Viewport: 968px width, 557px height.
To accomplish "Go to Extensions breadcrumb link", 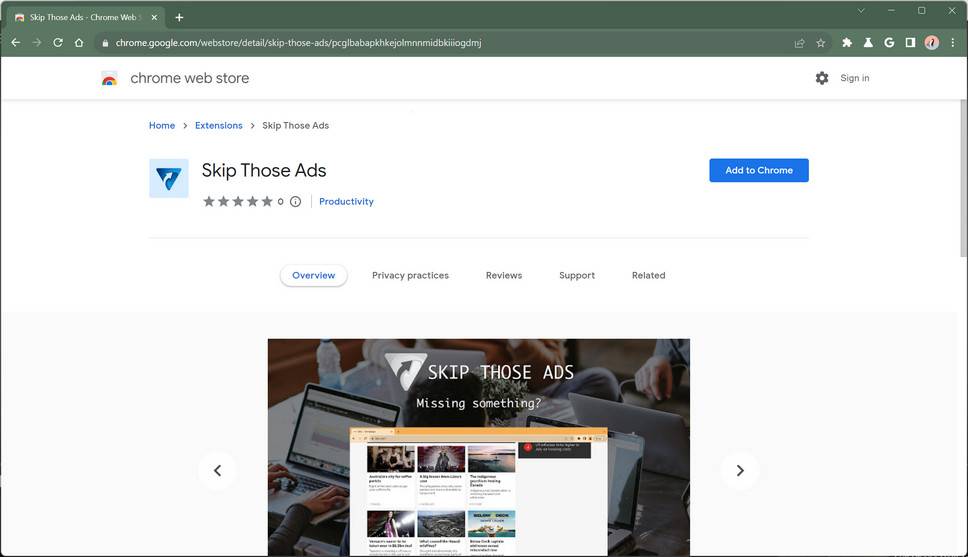I will pos(219,125).
